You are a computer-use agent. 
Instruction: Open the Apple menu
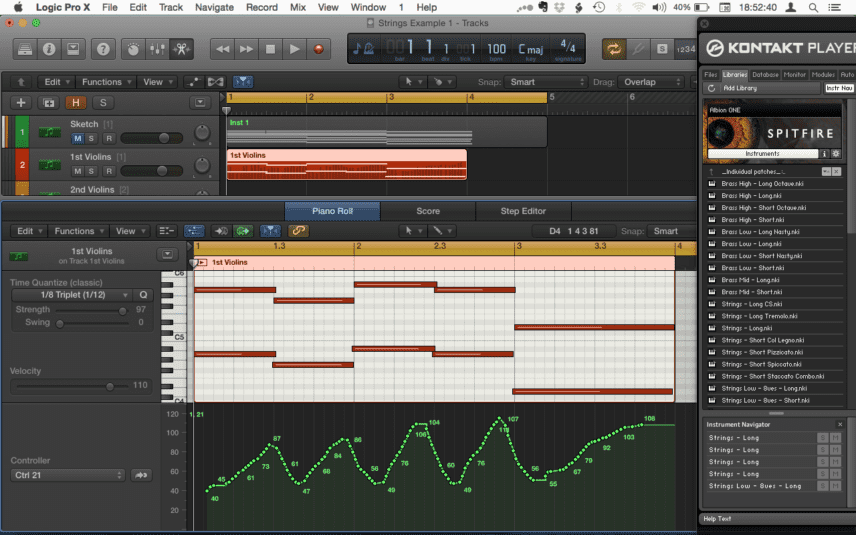(18, 7)
